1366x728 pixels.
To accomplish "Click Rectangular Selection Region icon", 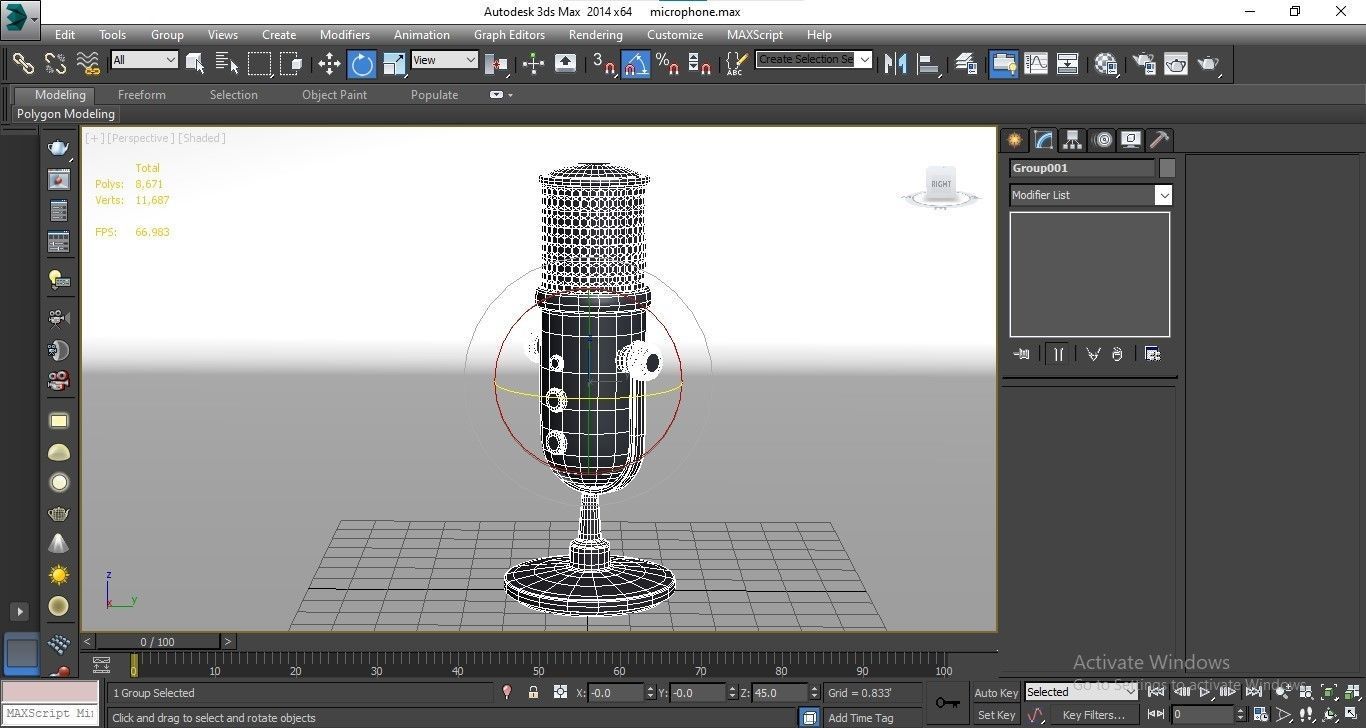I will (x=260, y=64).
